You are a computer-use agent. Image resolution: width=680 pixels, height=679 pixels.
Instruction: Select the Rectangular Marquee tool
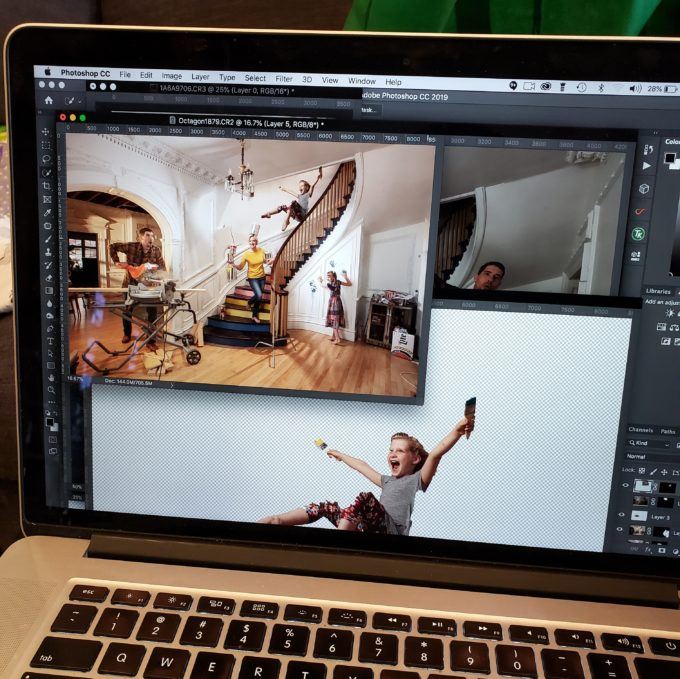click(x=46, y=145)
